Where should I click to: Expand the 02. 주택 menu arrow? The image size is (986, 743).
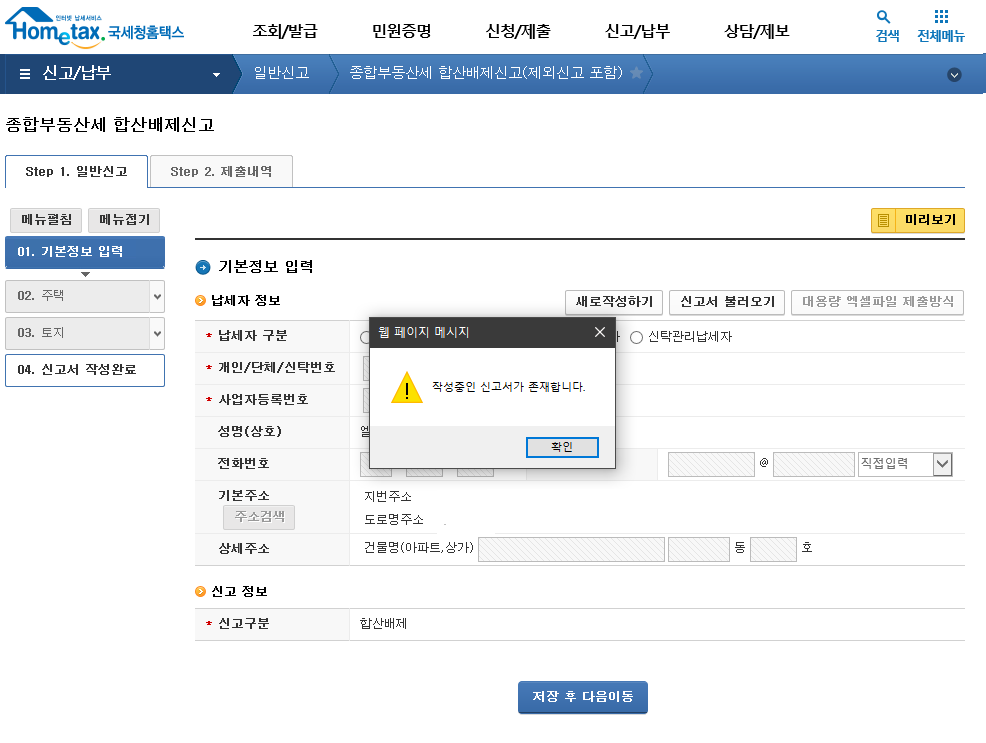coord(157,296)
